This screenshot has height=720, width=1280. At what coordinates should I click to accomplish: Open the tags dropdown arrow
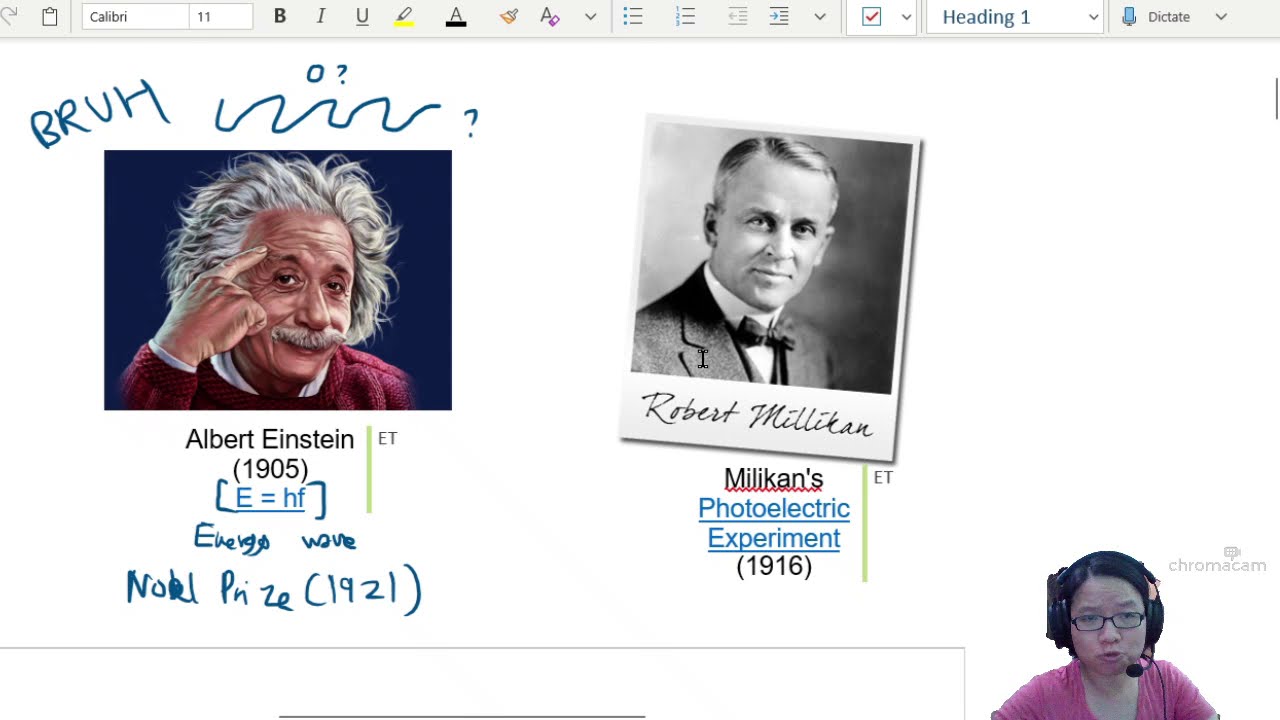(906, 16)
